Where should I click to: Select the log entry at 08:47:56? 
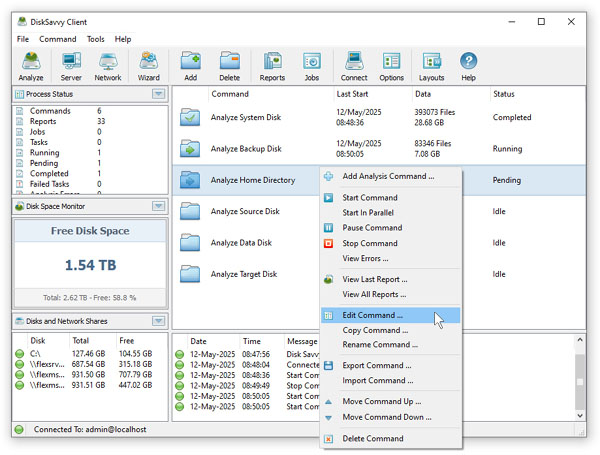point(247,354)
